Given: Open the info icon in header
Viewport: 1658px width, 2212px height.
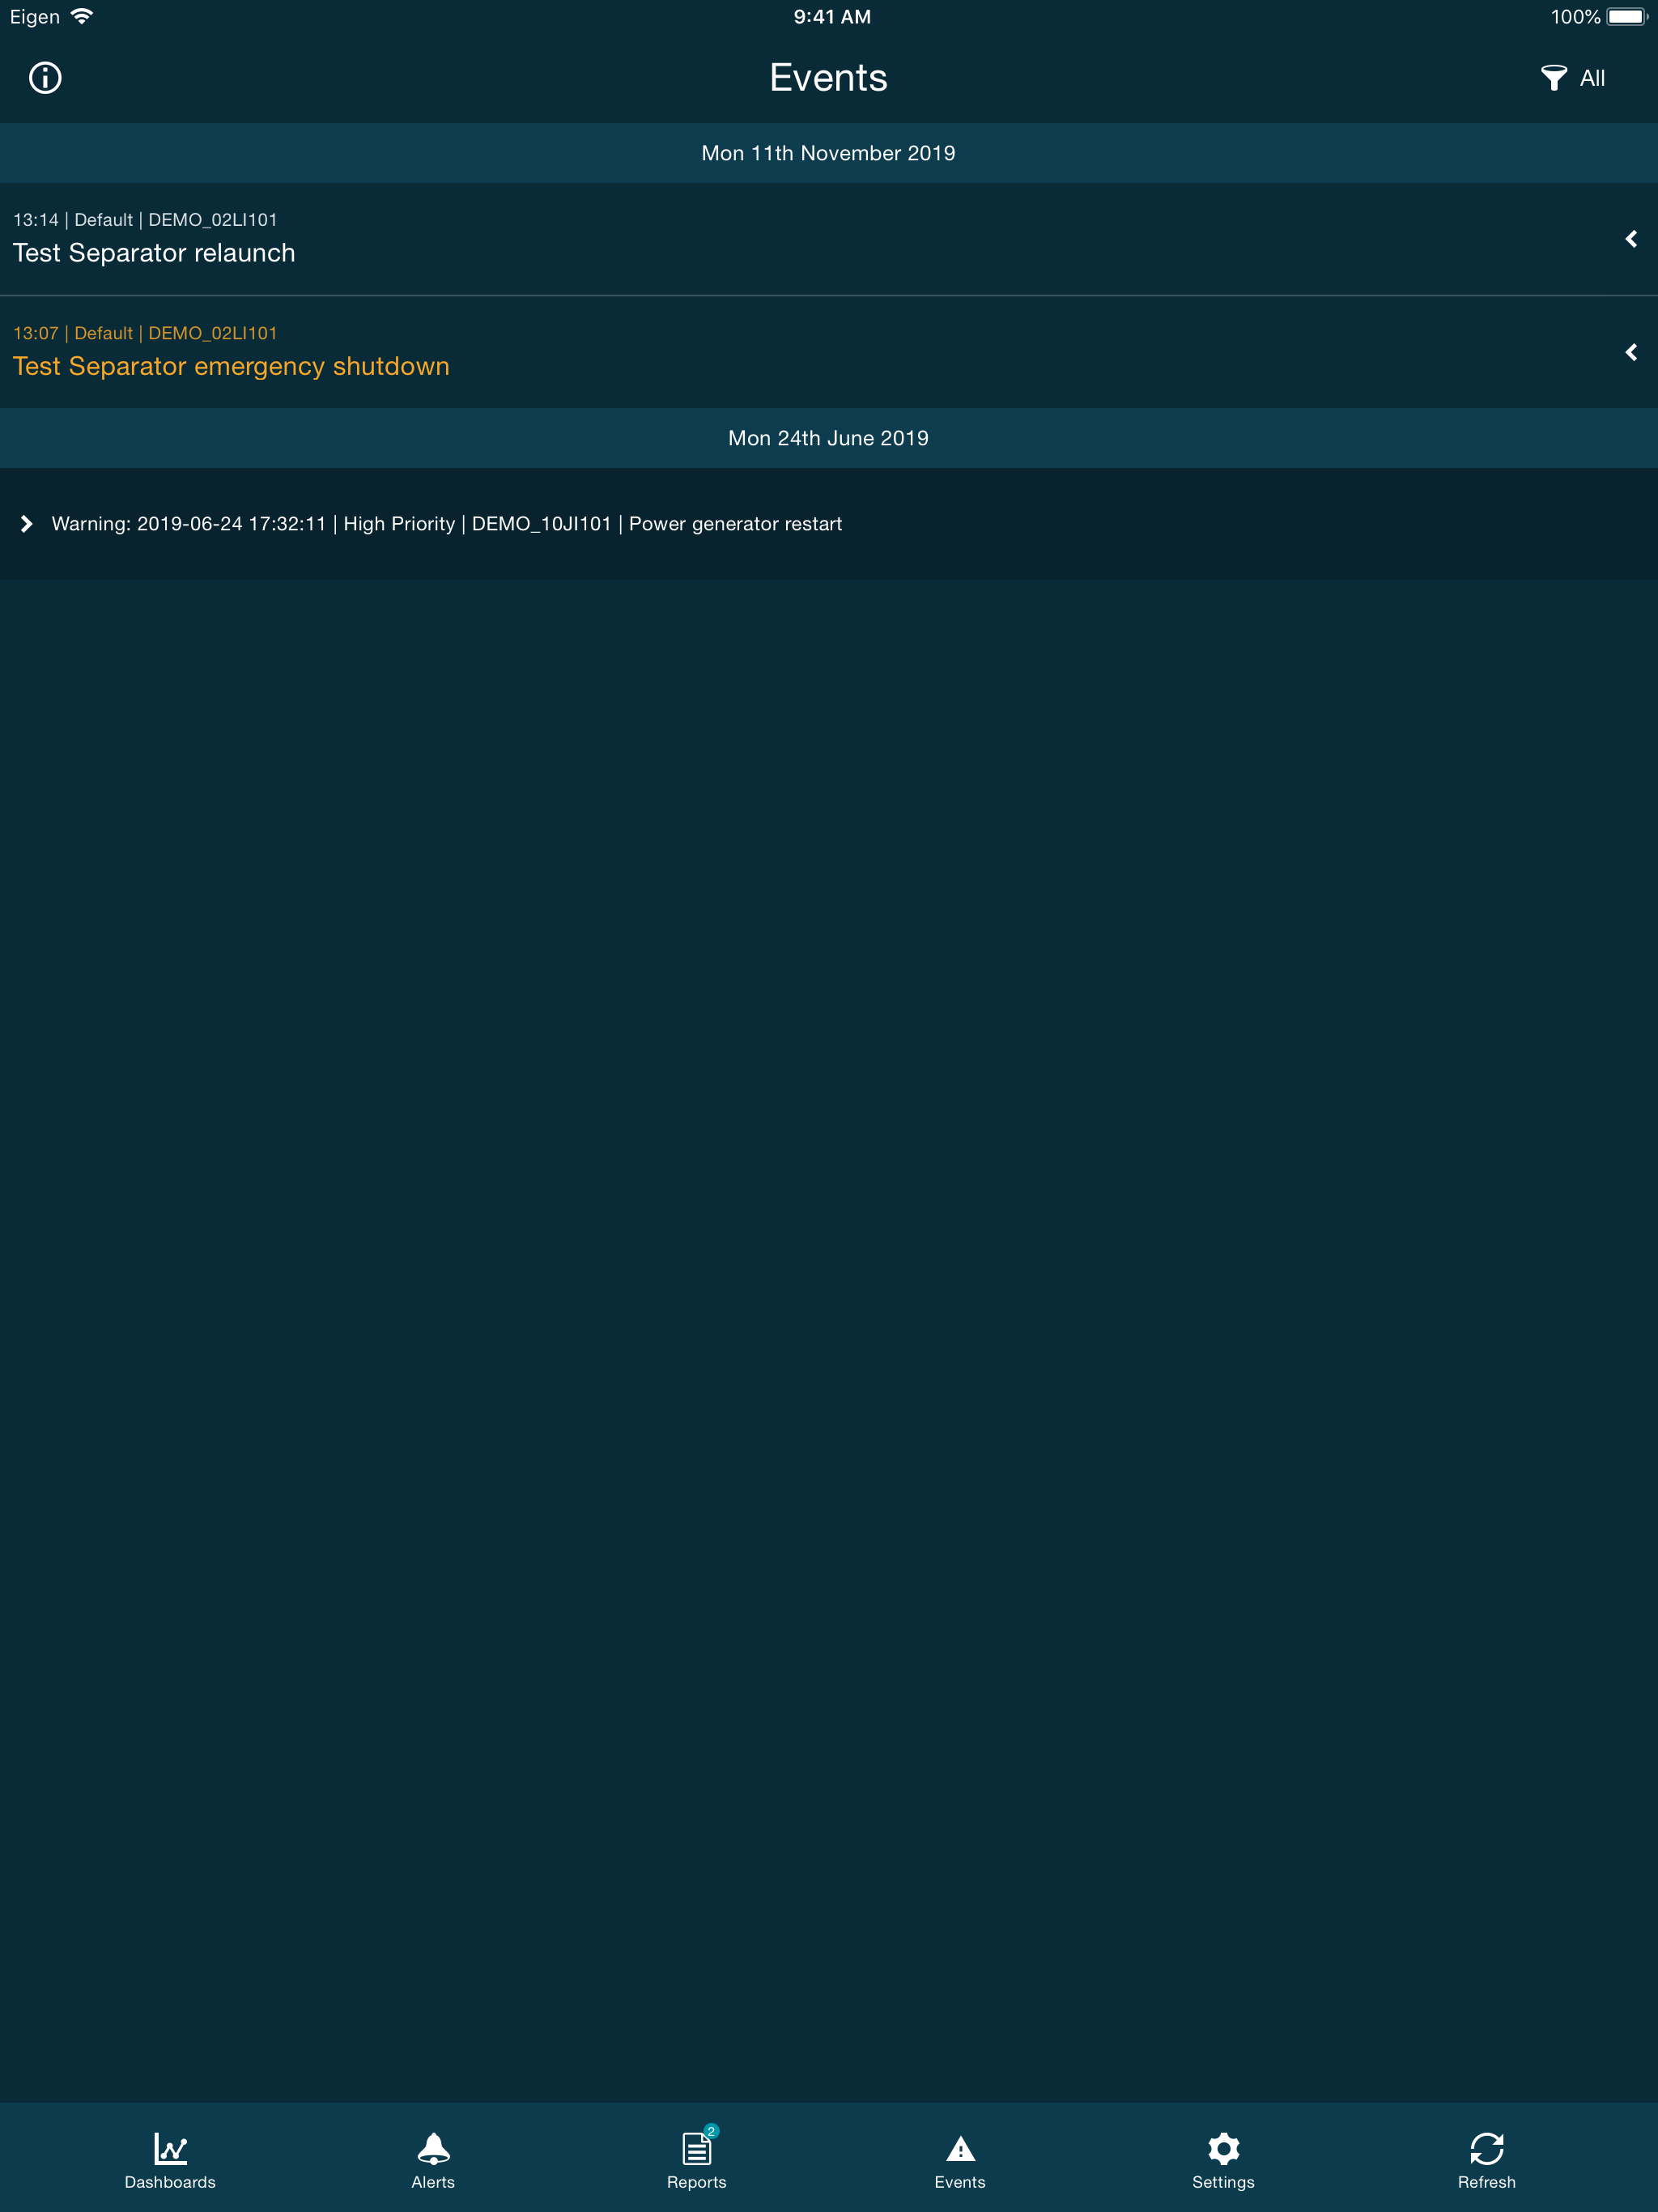Looking at the screenshot, I should pos(45,78).
